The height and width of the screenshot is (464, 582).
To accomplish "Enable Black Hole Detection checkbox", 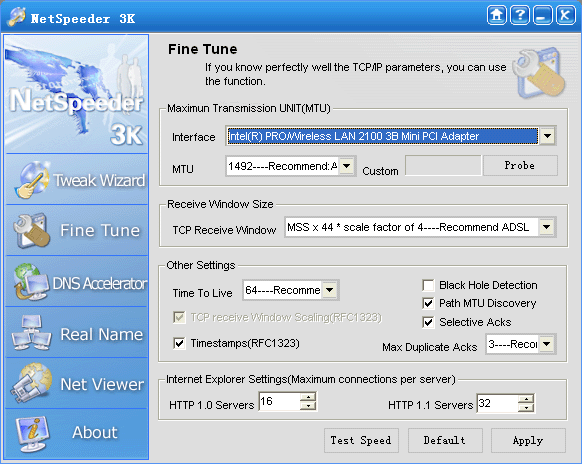I will pos(428,285).
